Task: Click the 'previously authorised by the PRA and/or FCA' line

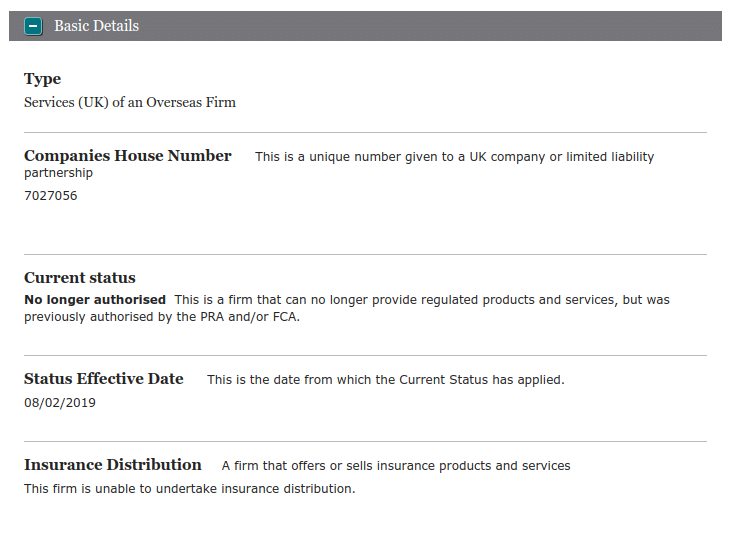Action: pos(162,317)
